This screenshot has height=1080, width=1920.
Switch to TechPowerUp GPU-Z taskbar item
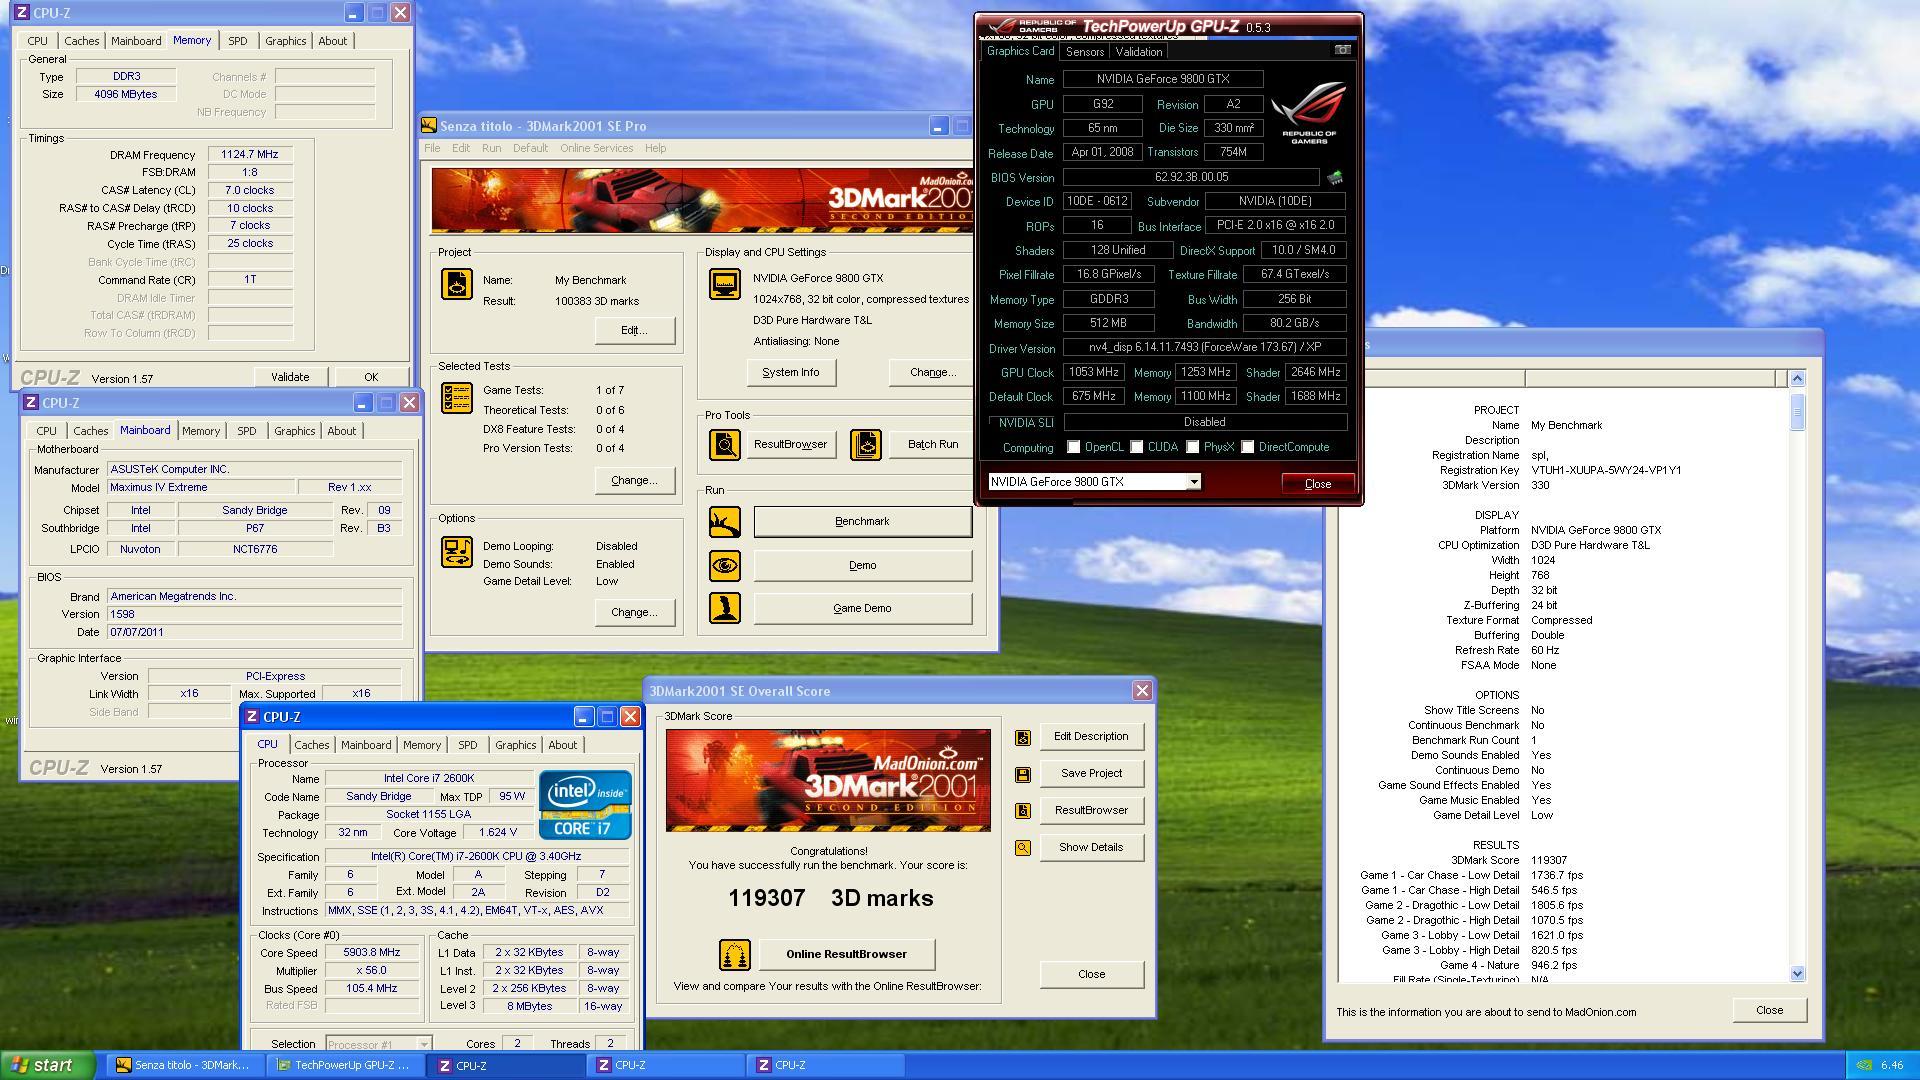[x=344, y=1065]
